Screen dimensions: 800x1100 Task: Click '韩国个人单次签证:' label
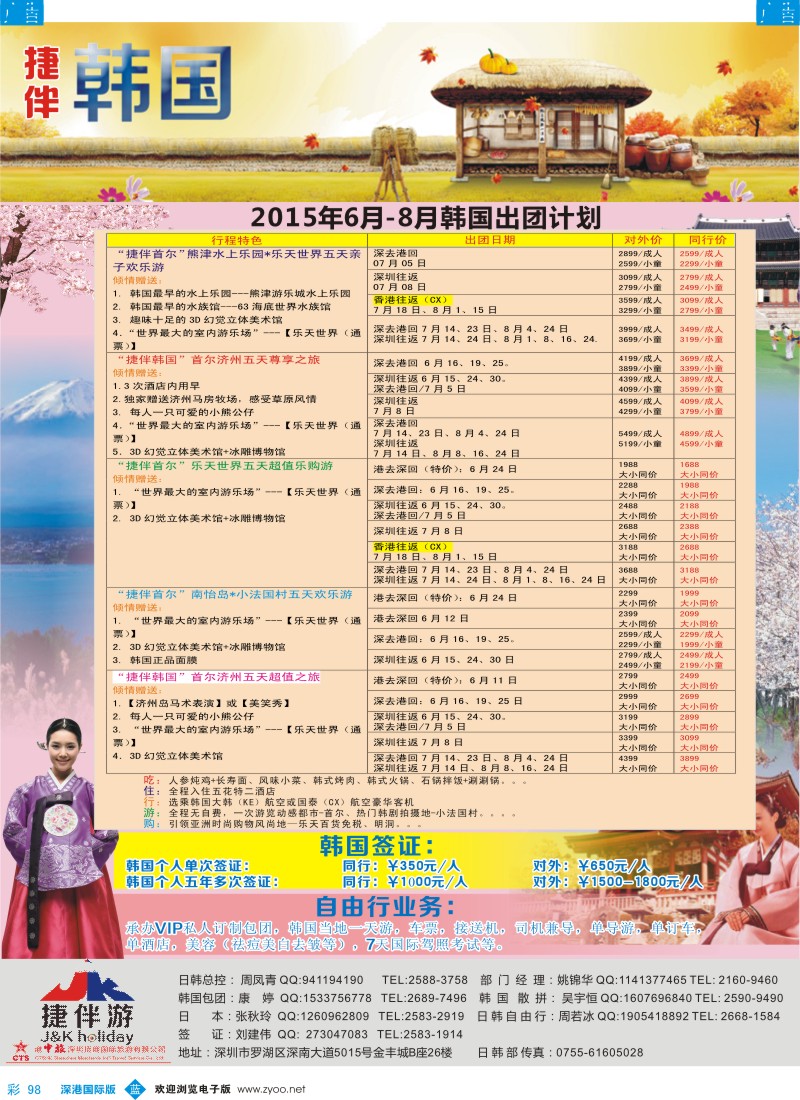coord(187,866)
